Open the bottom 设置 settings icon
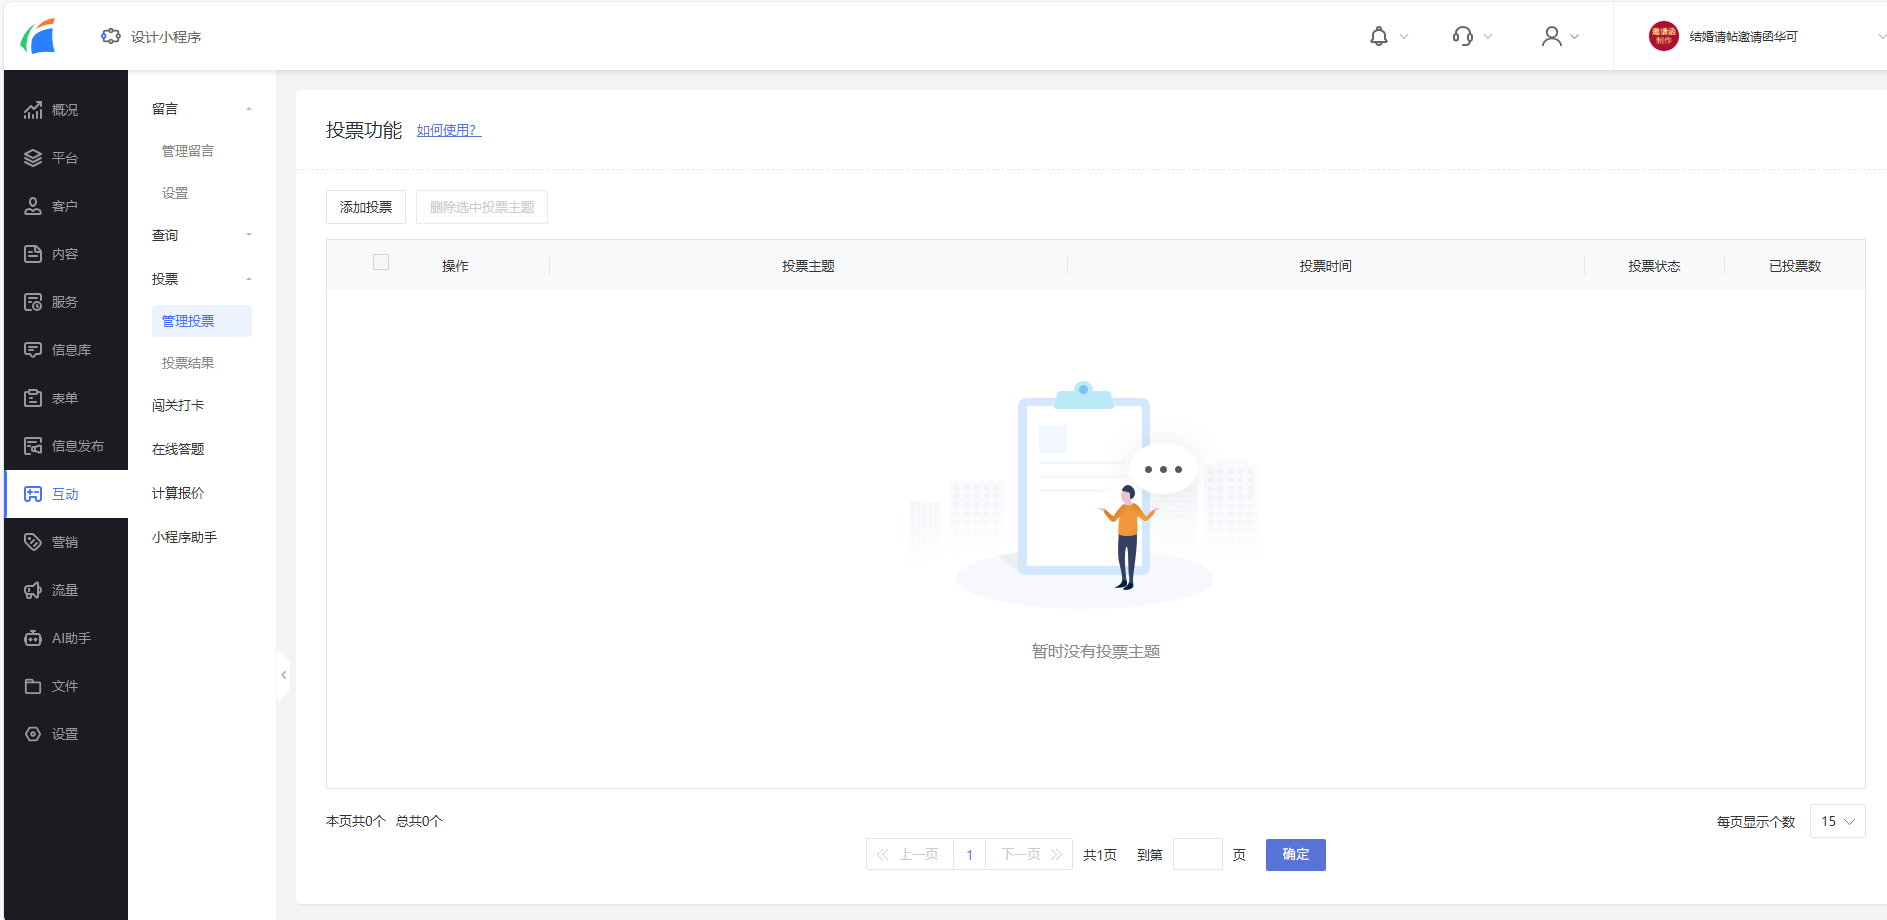The width and height of the screenshot is (1887, 920). (64, 733)
